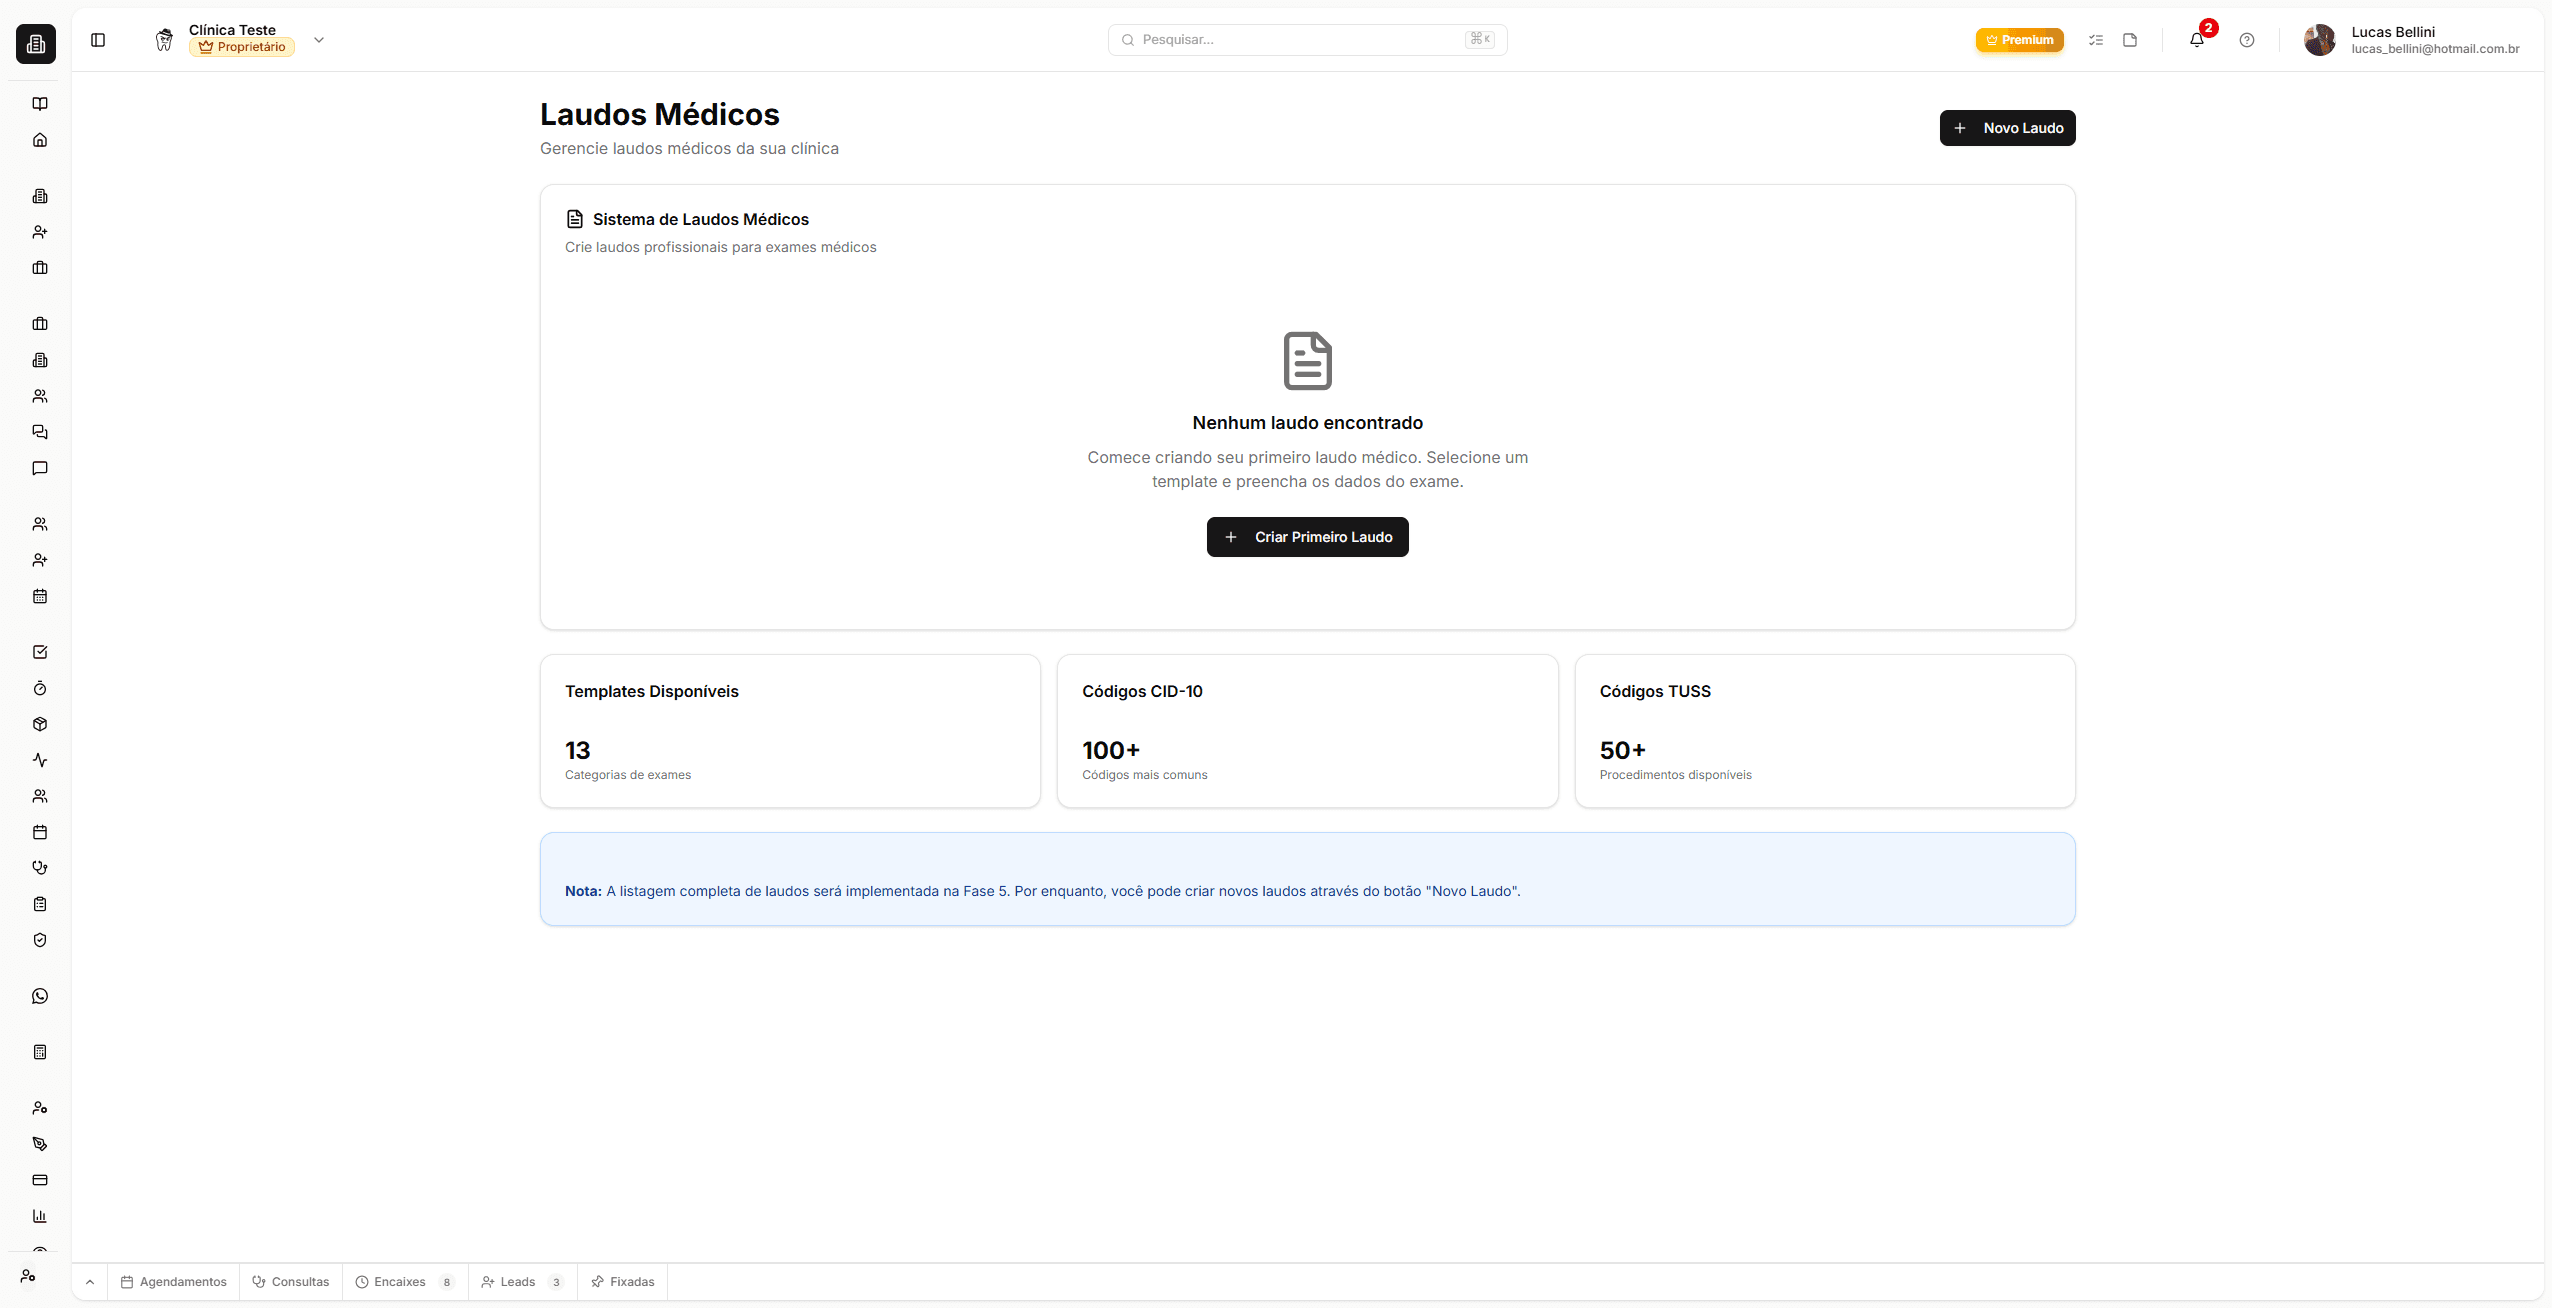Click the help question mark icon
The width and height of the screenshot is (2552, 1308).
[2246, 40]
